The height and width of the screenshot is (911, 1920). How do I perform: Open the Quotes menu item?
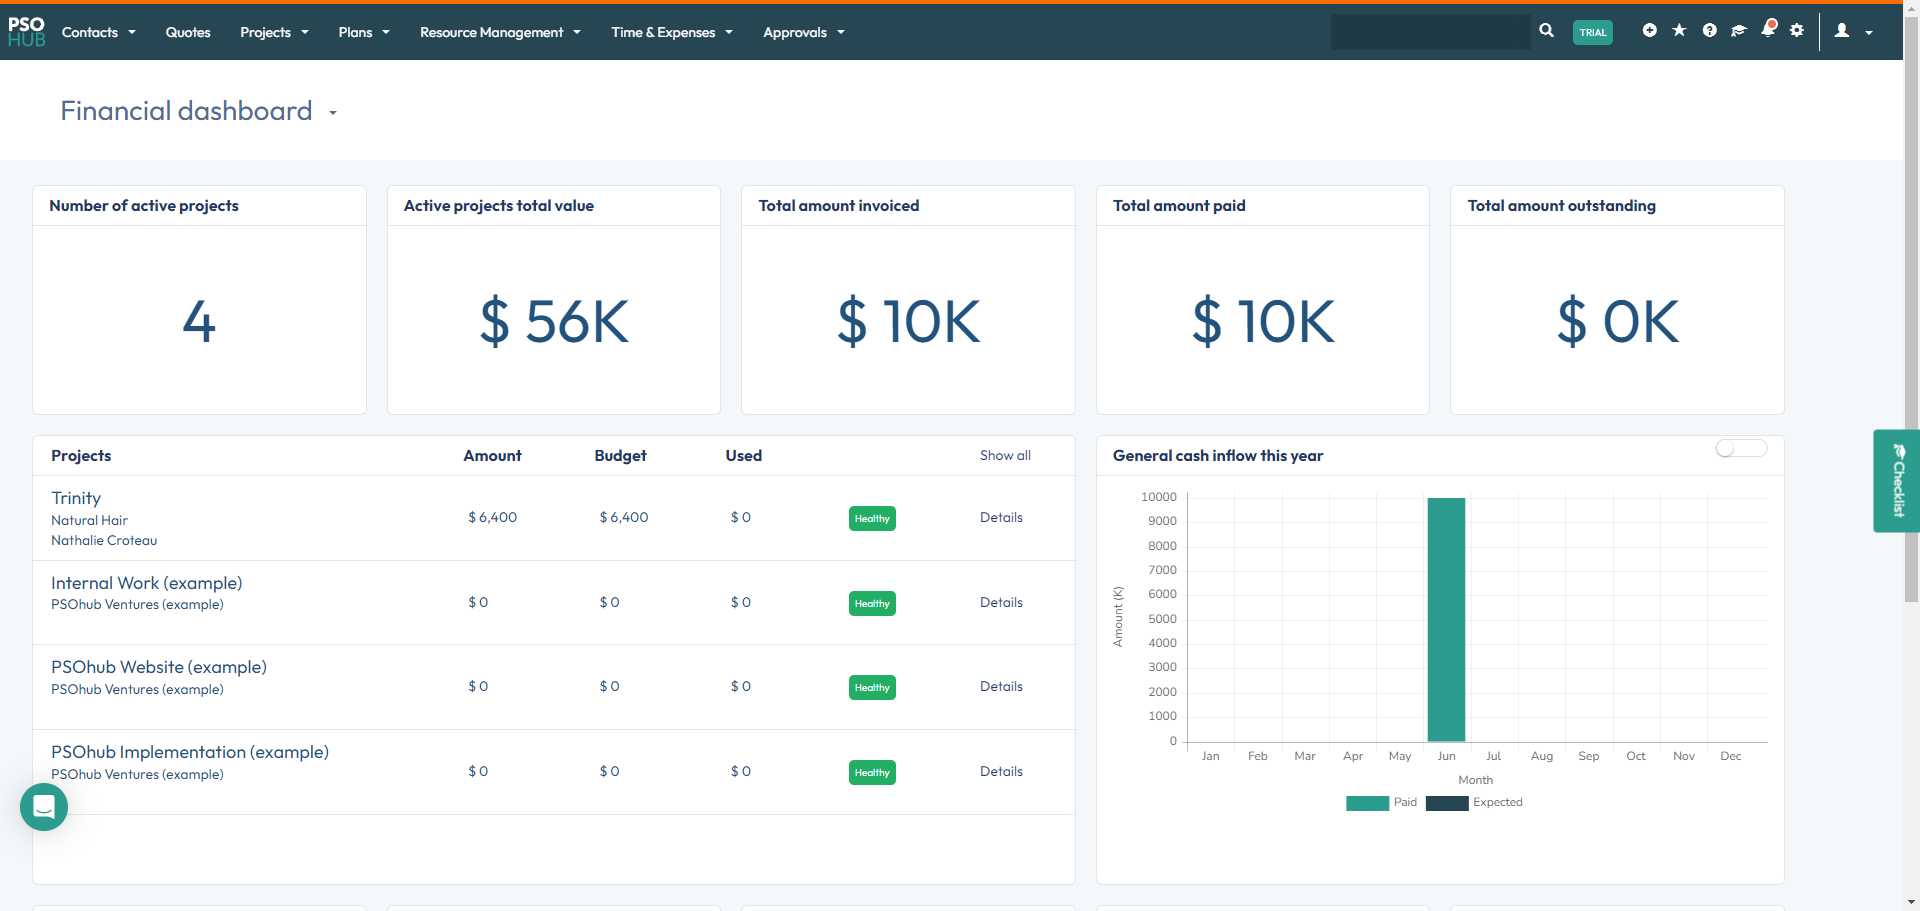pyautogui.click(x=188, y=32)
